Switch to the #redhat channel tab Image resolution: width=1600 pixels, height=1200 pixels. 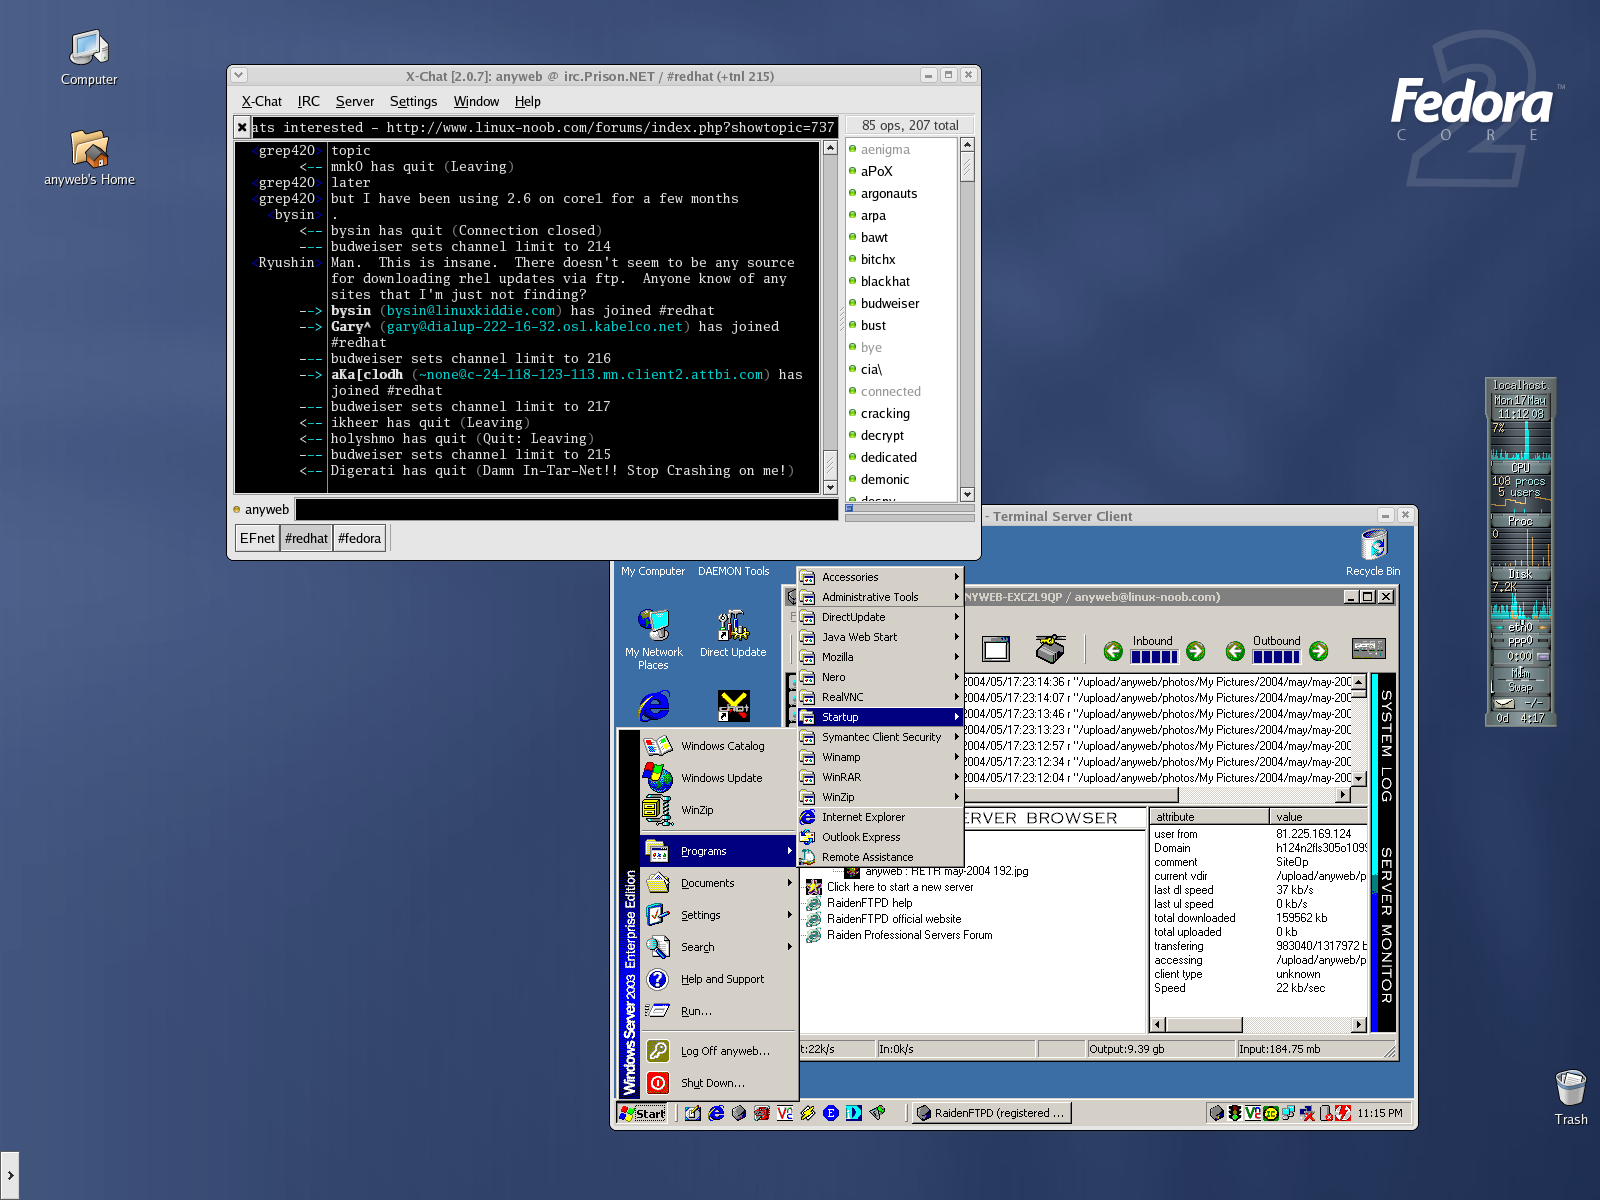click(x=306, y=538)
